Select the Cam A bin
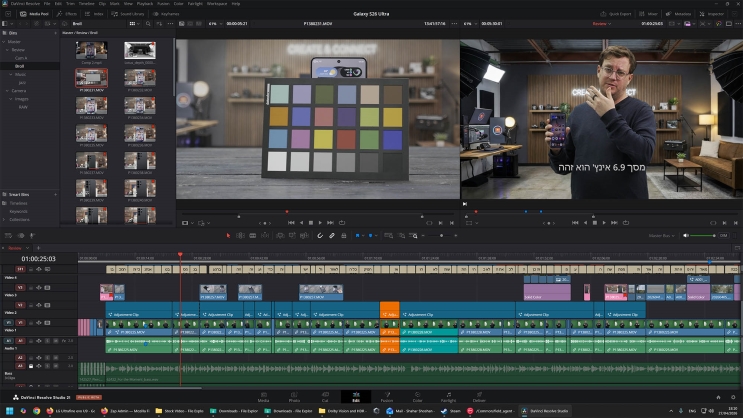The height and width of the screenshot is (418, 743). 21,58
